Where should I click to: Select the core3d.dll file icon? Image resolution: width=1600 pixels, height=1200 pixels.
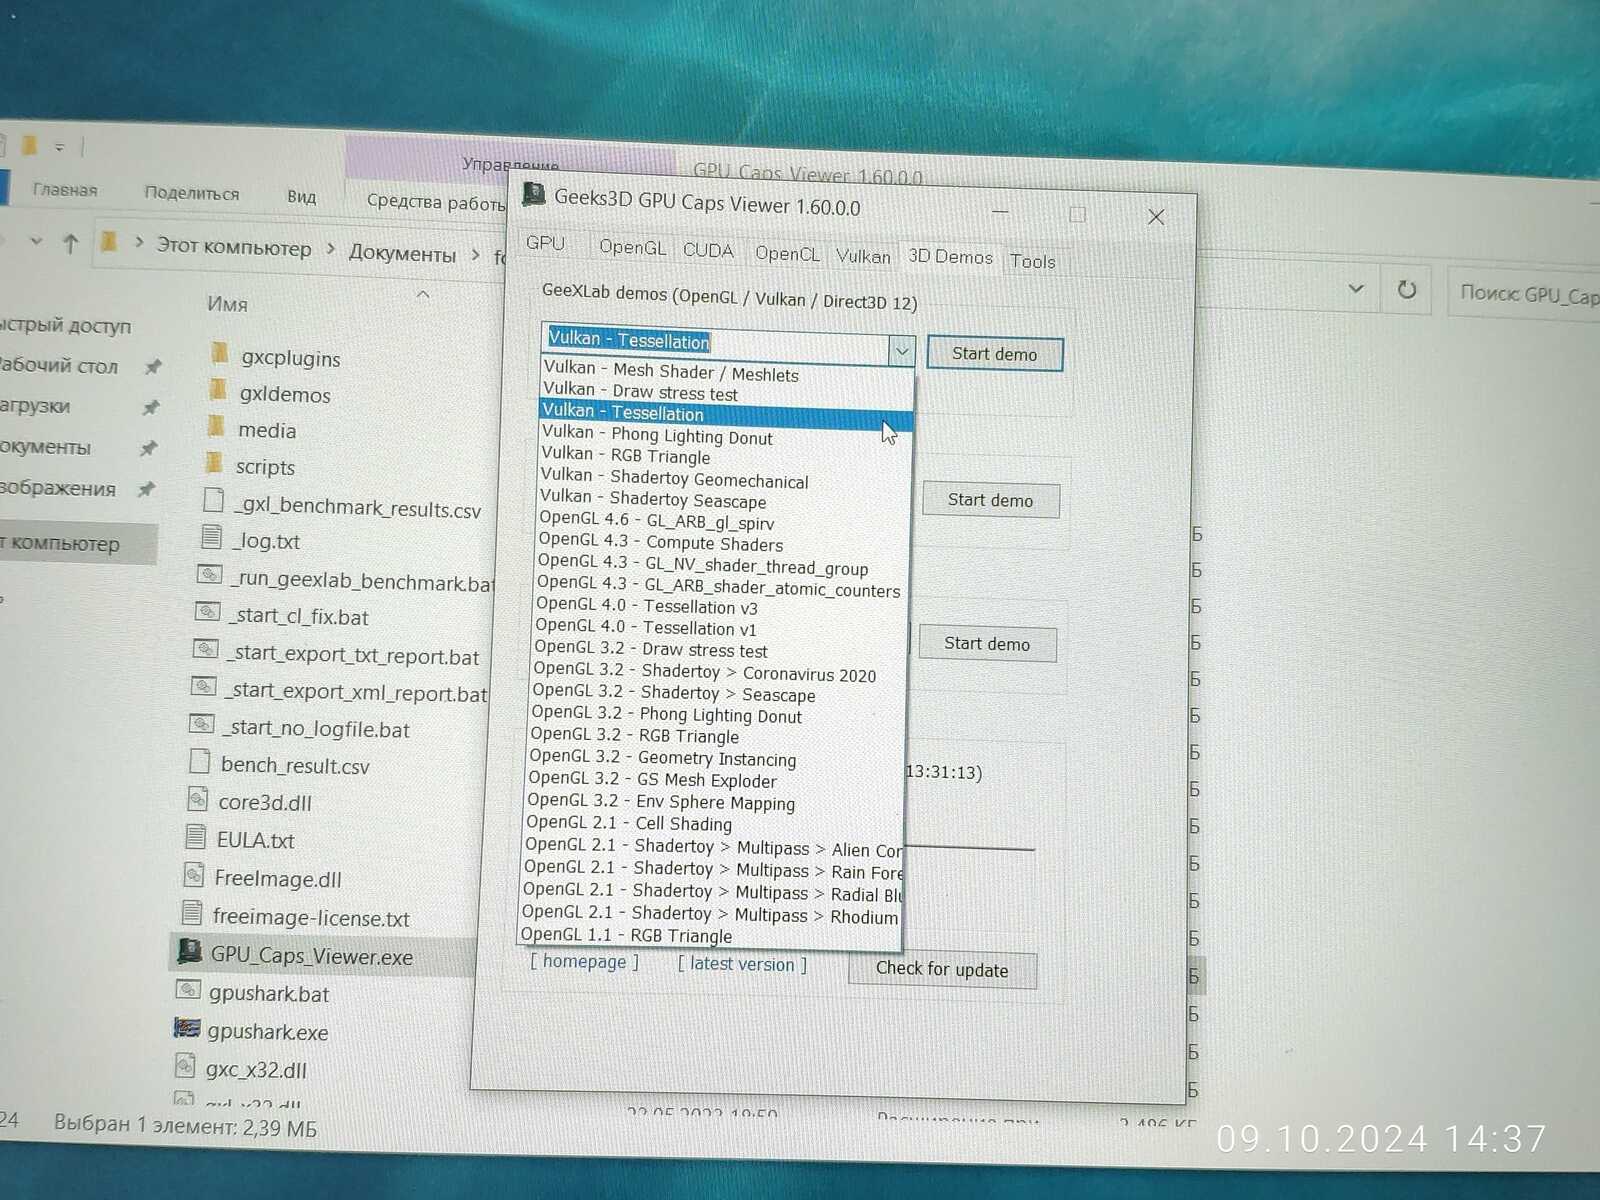(x=197, y=799)
